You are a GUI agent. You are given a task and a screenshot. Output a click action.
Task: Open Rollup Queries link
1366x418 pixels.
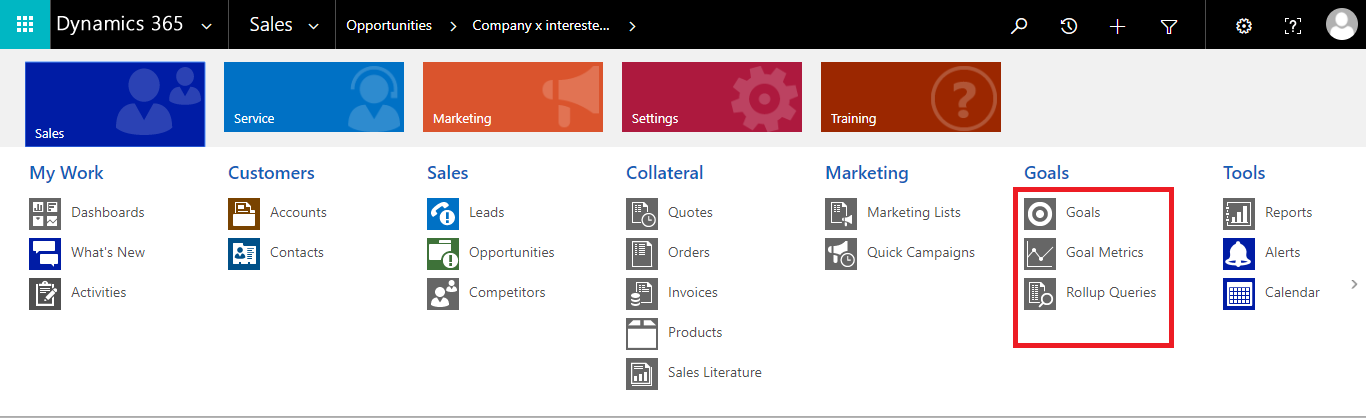click(1111, 292)
